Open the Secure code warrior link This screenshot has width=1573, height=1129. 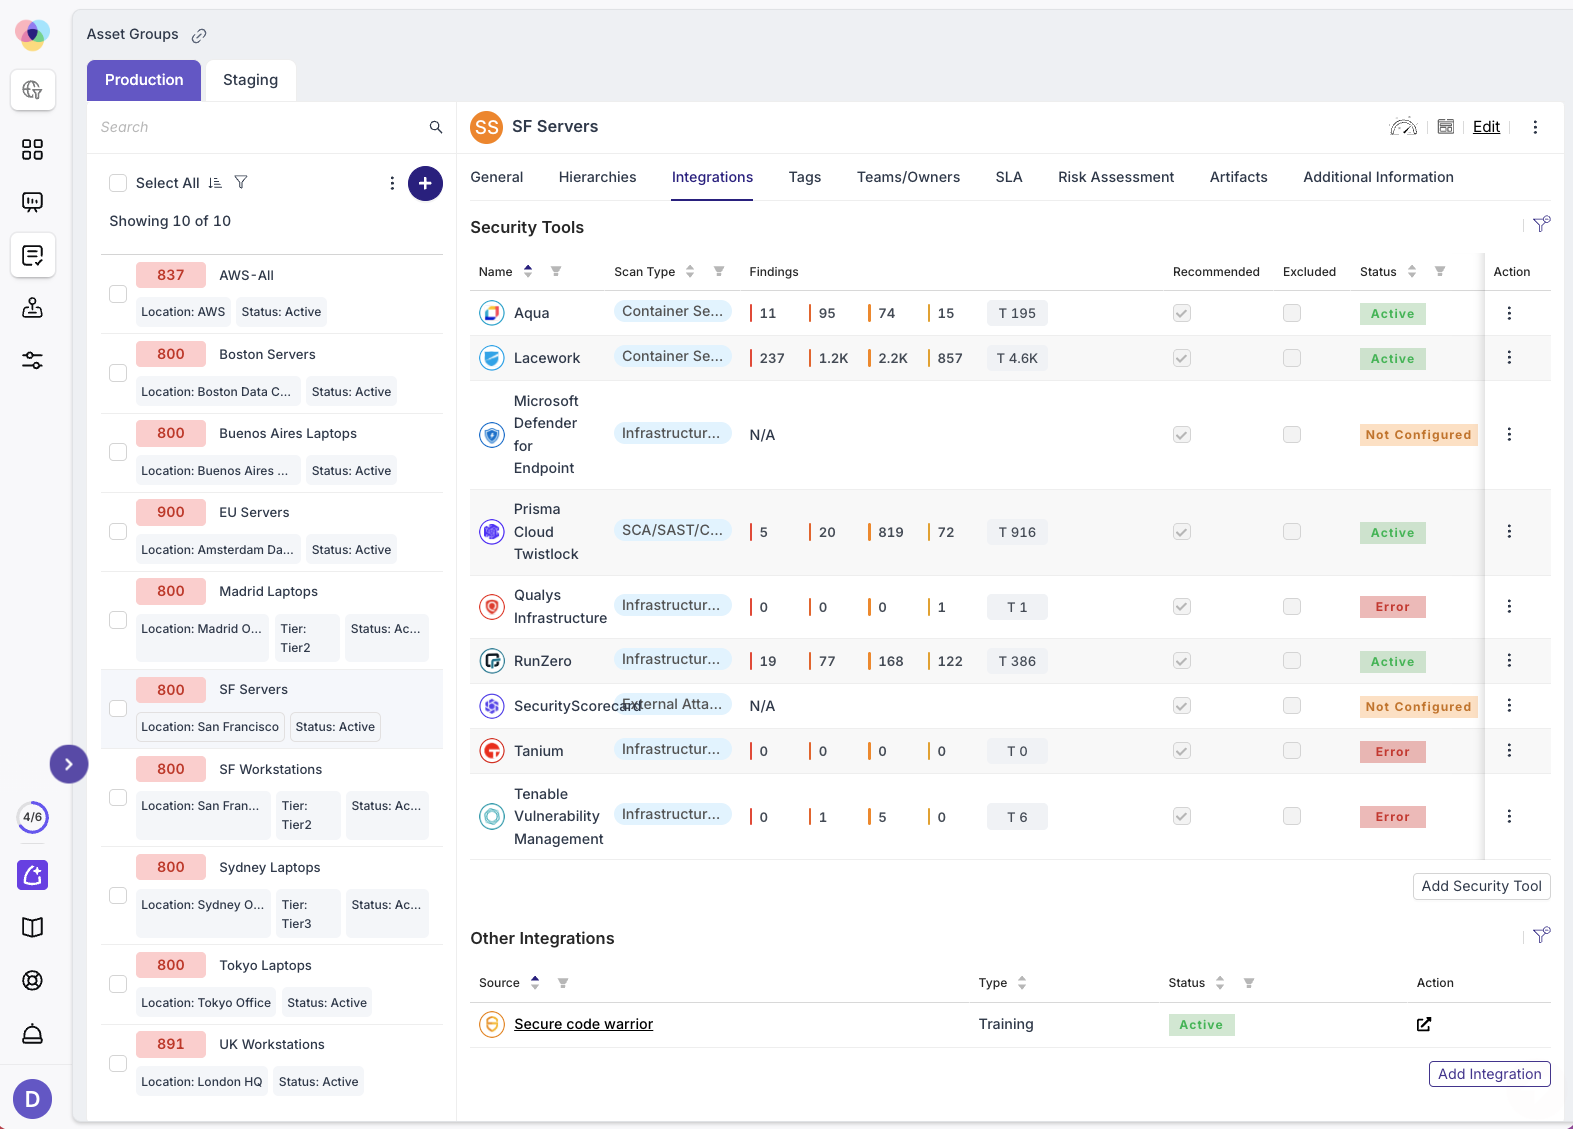tap(583, 1024)
